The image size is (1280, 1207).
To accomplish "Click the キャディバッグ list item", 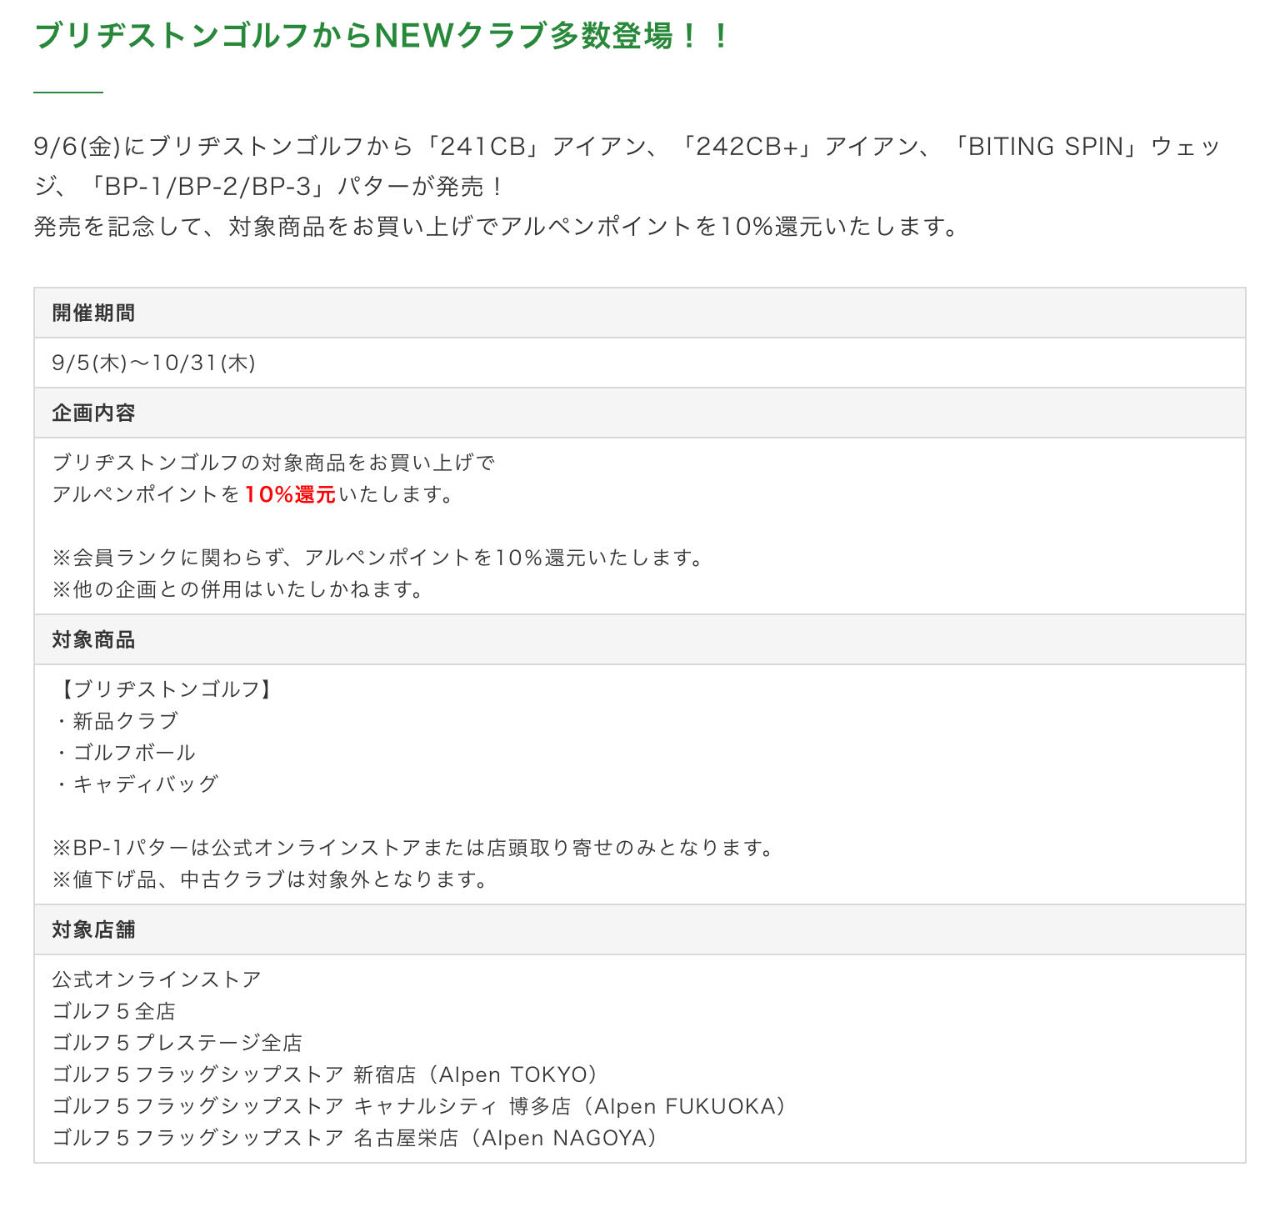I will [144, 784].
